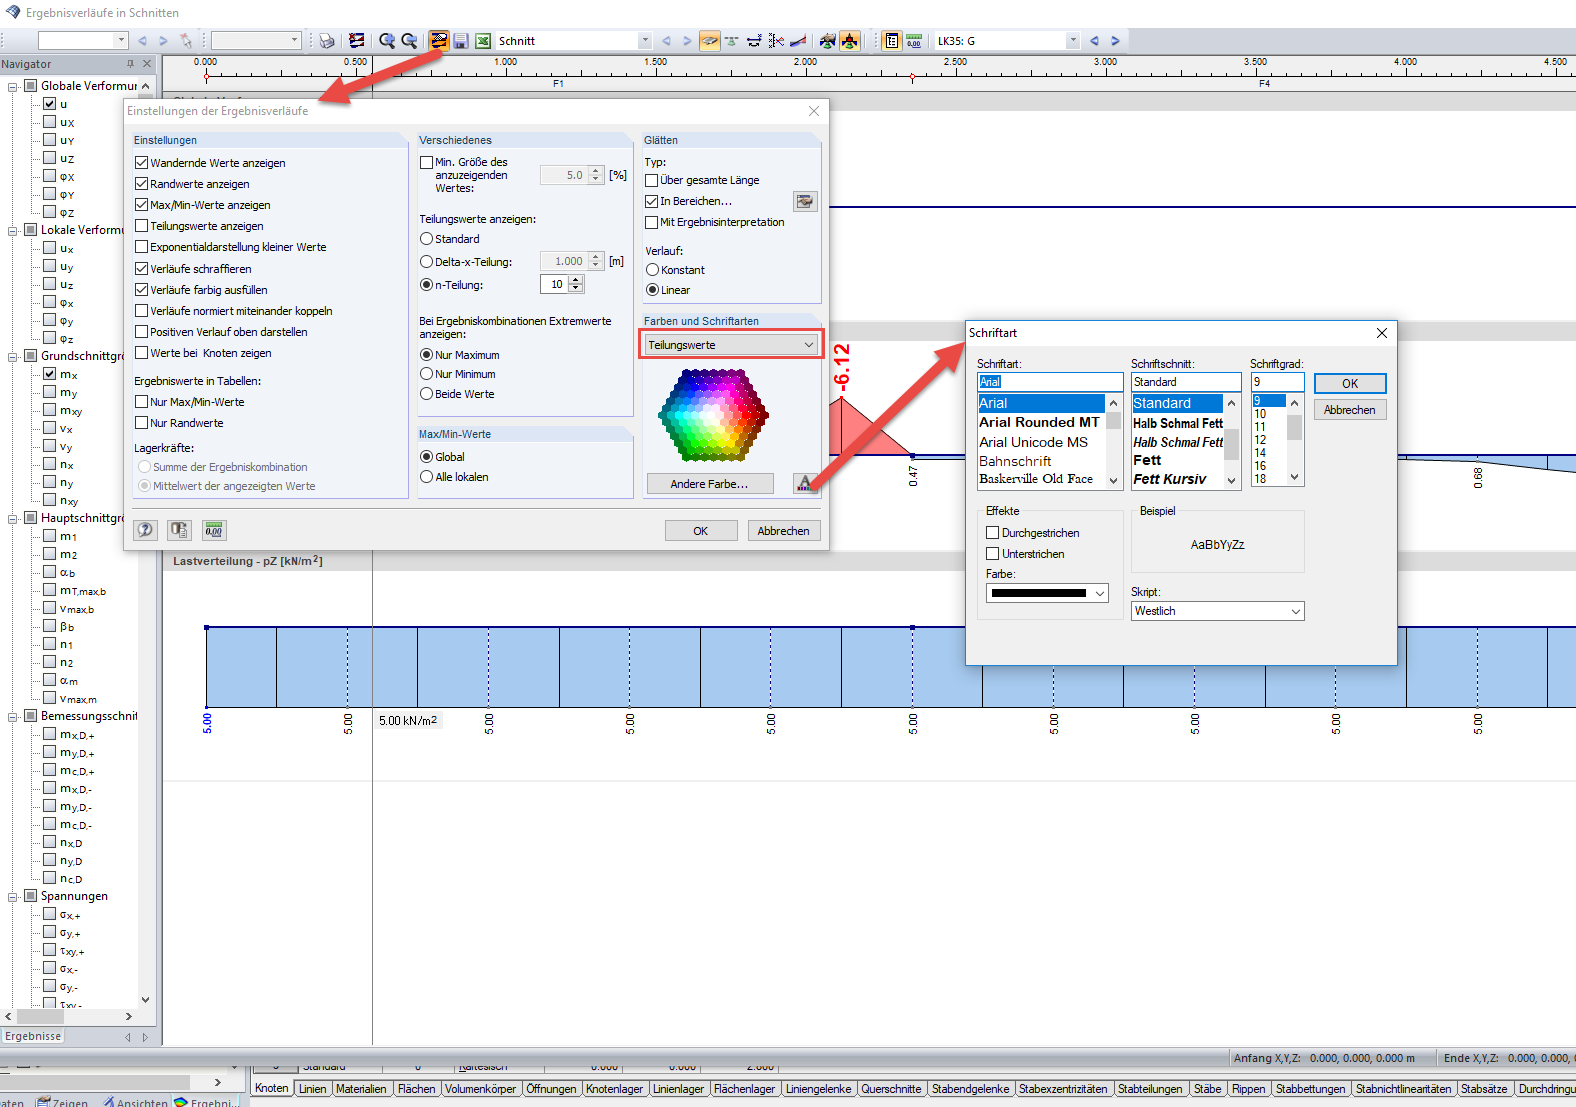The width and height of the screenshot is (1576, 1107).
Task: Click the black Farbe color swatch
Action: 1038,593
